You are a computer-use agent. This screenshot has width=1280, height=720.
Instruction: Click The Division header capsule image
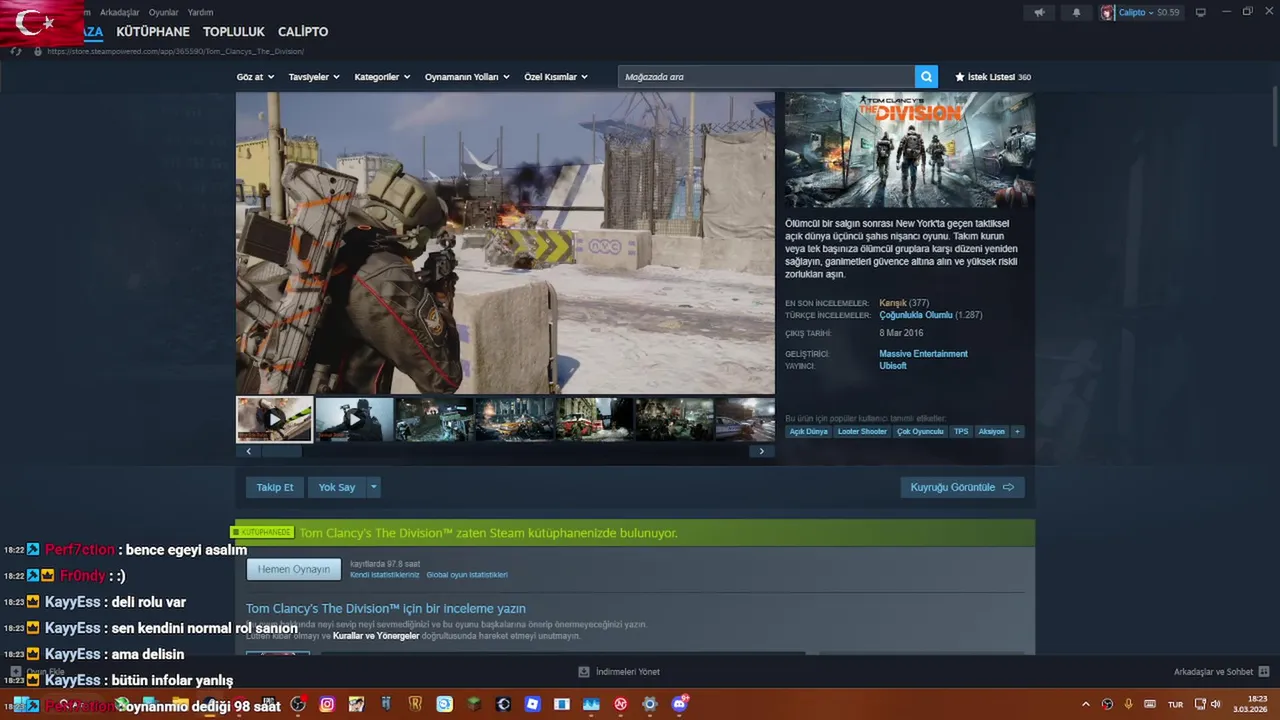tap(909, 150)
